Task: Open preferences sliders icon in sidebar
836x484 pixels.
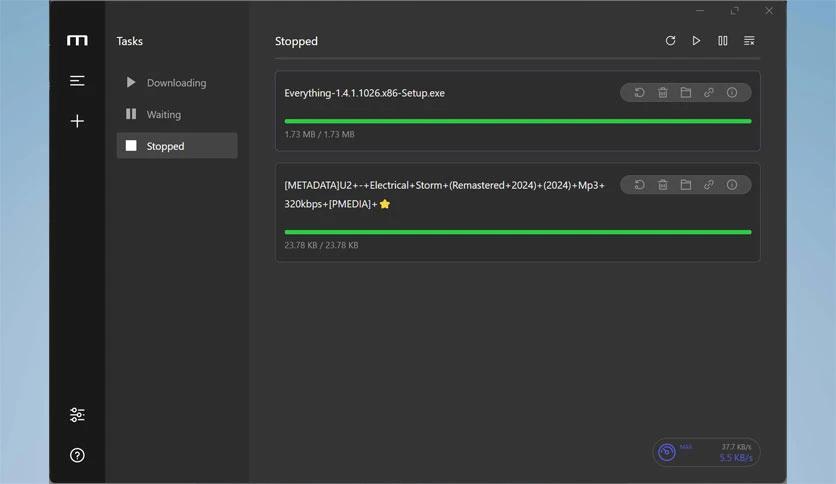Action: 77,415
